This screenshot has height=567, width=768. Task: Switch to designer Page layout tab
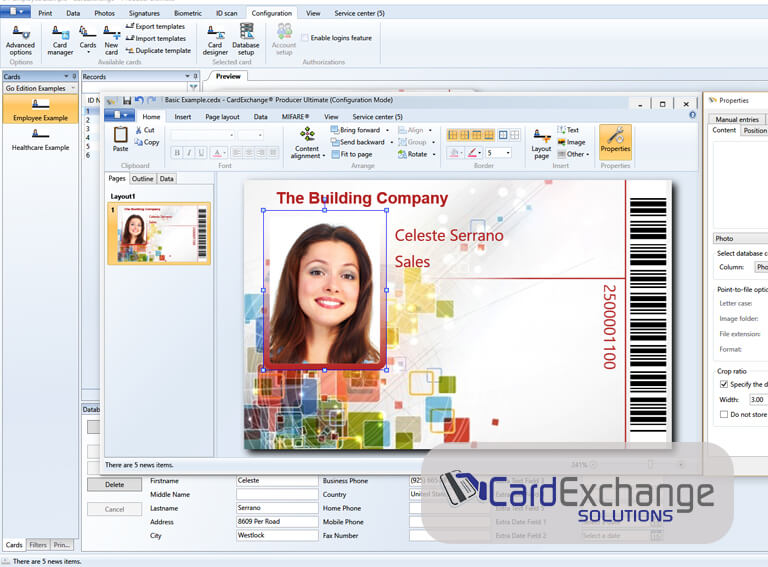click(222, 117)
